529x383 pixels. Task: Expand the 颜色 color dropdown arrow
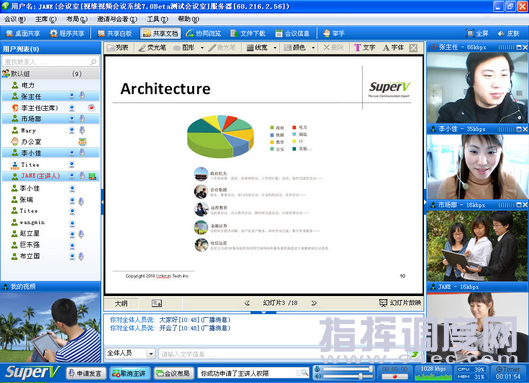(x=313, y=48)
